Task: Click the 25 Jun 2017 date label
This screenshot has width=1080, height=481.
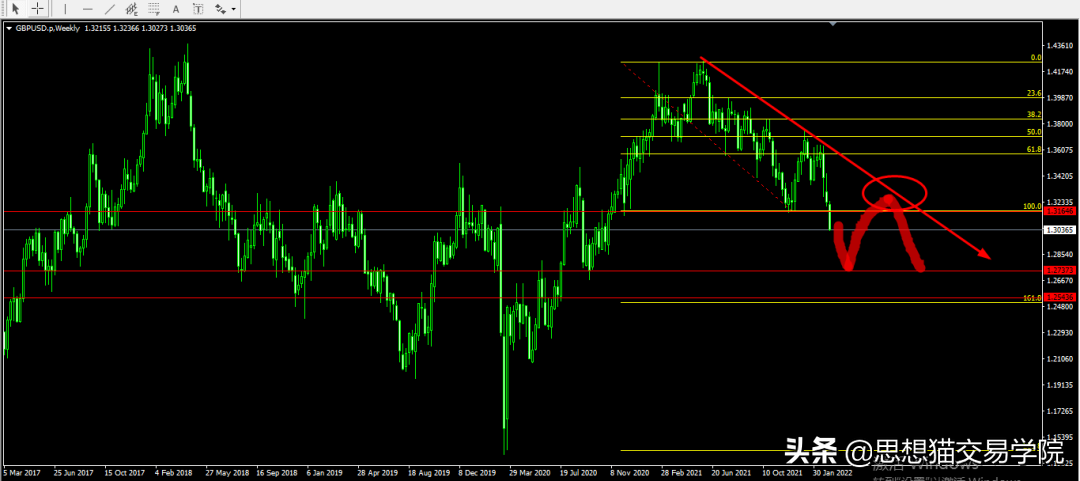Action: (x=72, y=473)
